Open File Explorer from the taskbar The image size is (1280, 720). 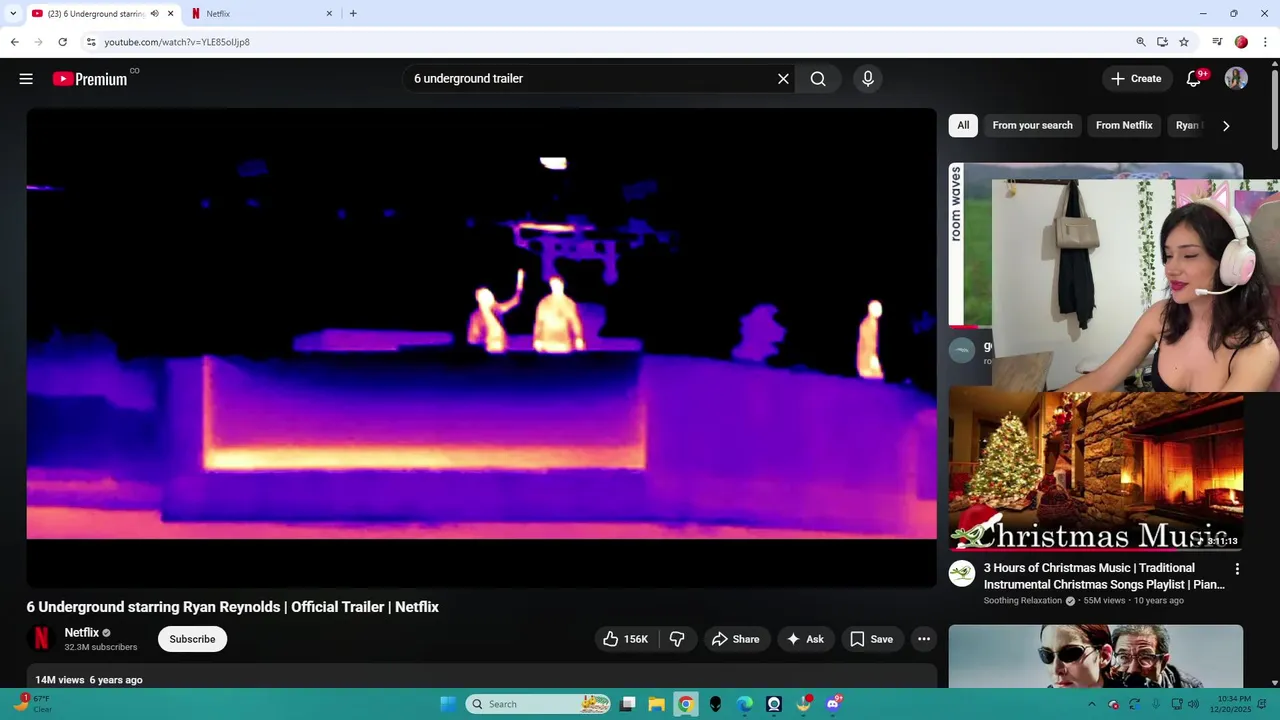pos(656,704)
